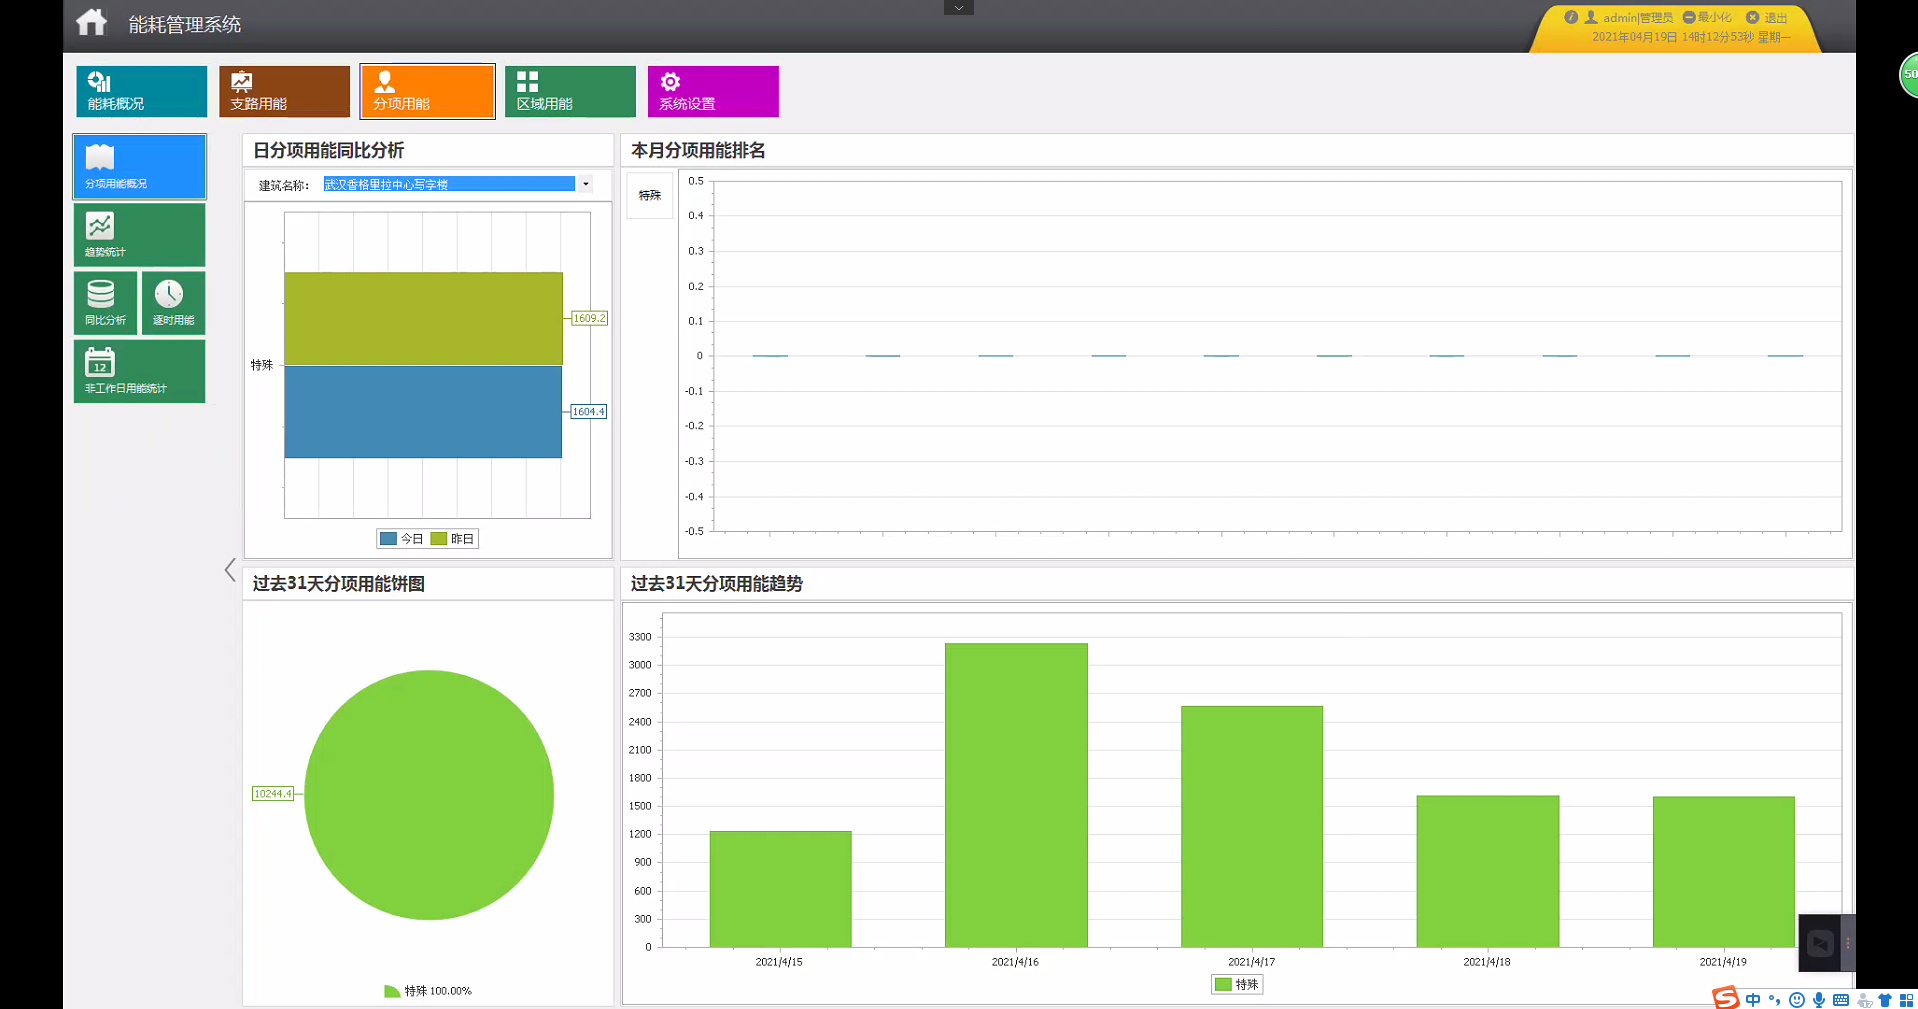Viewport: 1918px width, 1009px height.
Task: Open the 建筑名称 building dropdown arrow
Action: tap(586, 184)
